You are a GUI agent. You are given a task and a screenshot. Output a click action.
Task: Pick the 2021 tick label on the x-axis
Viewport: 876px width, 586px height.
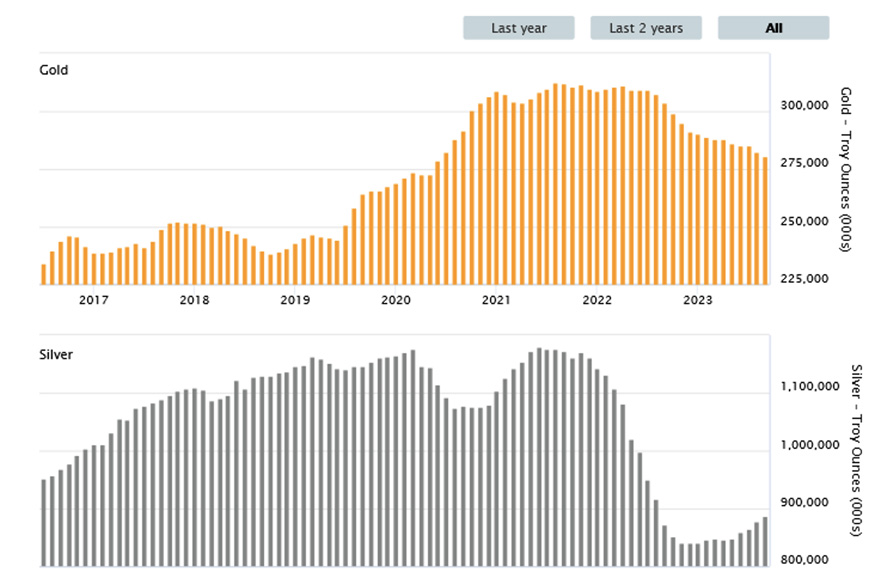pos(497,300)
